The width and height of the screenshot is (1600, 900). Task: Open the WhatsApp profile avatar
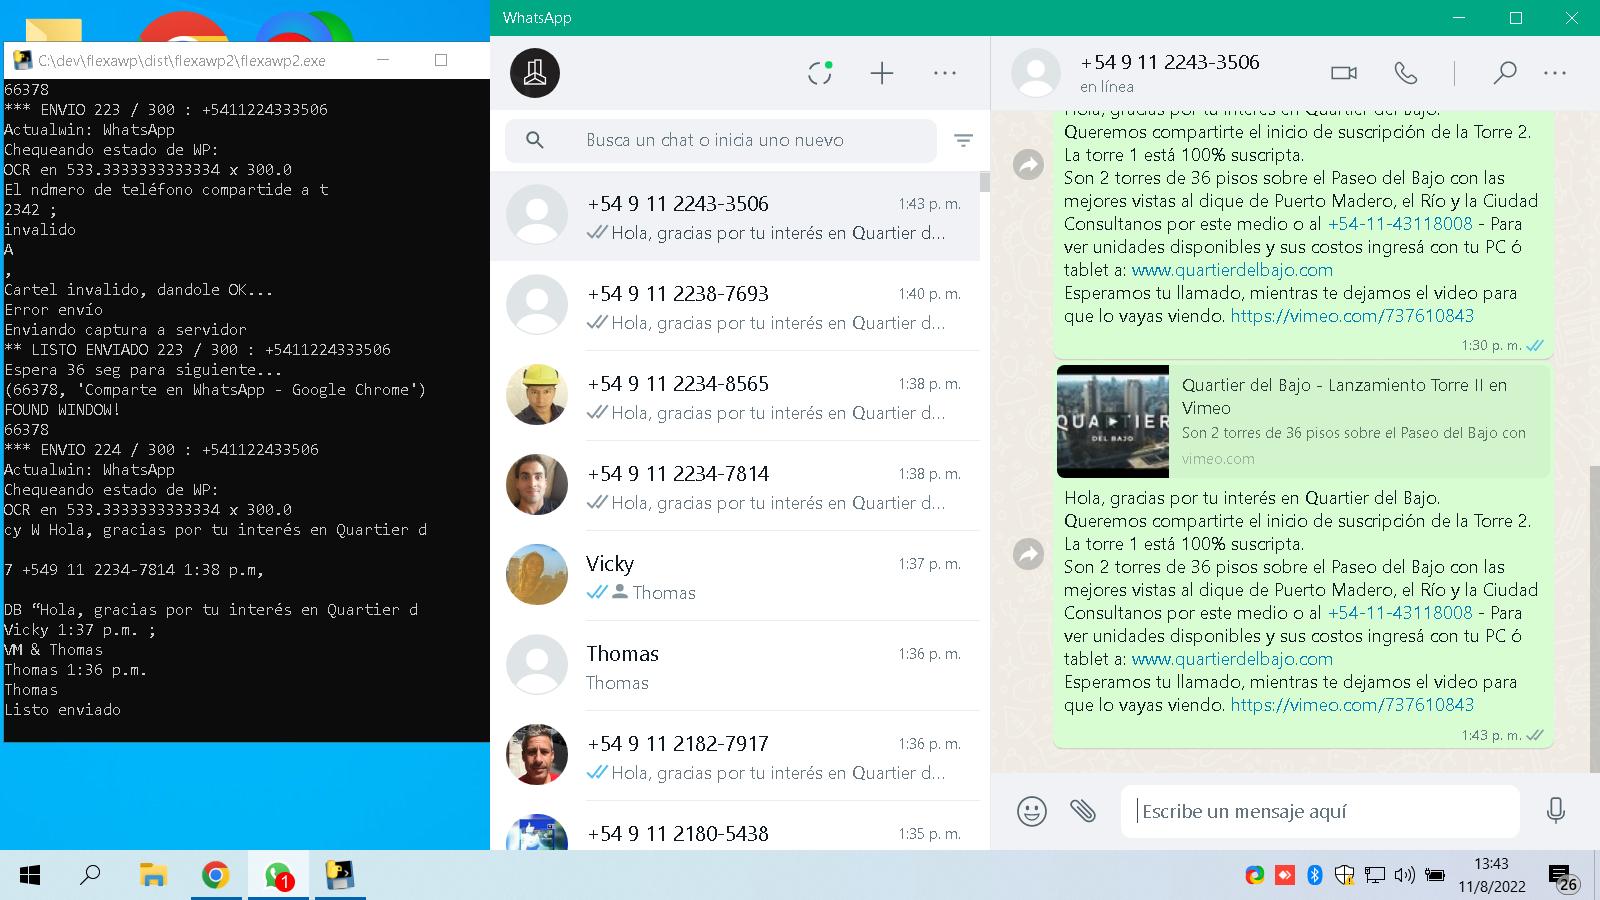tap(535, 73)
